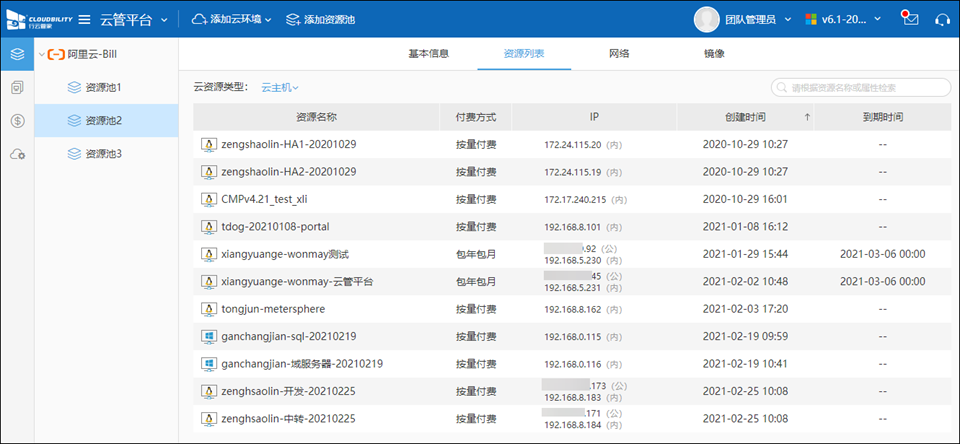Open the messages envelope icon
The width and height of the screenshot is (960, 444).
(x=910, y=19)
